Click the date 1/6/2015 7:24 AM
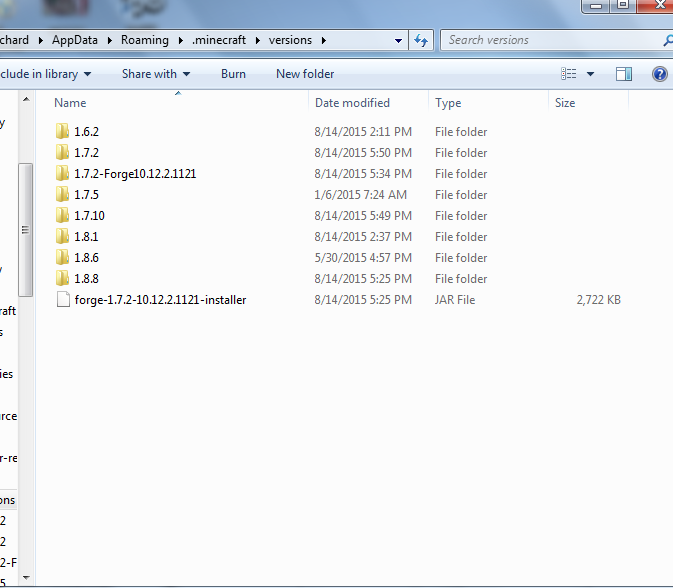 point(361,195)
